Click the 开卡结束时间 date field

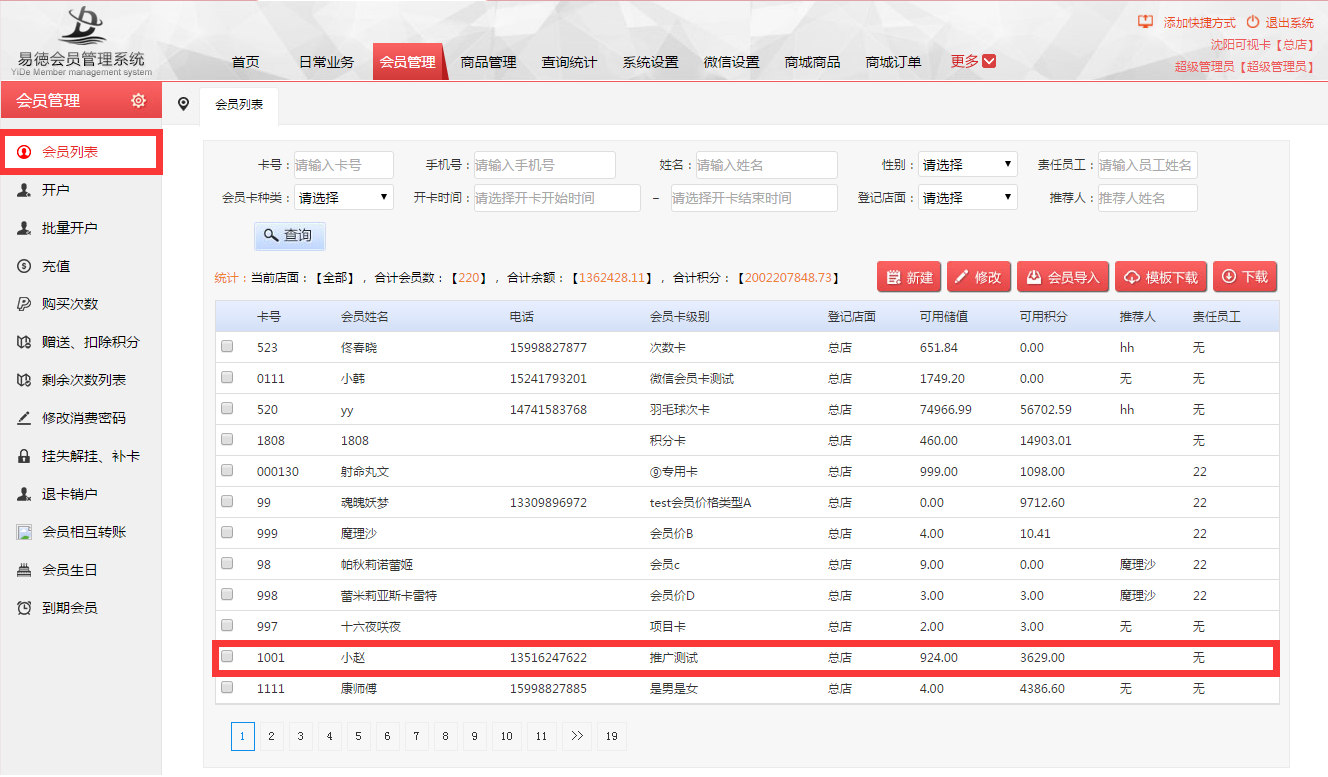(754, 198)
